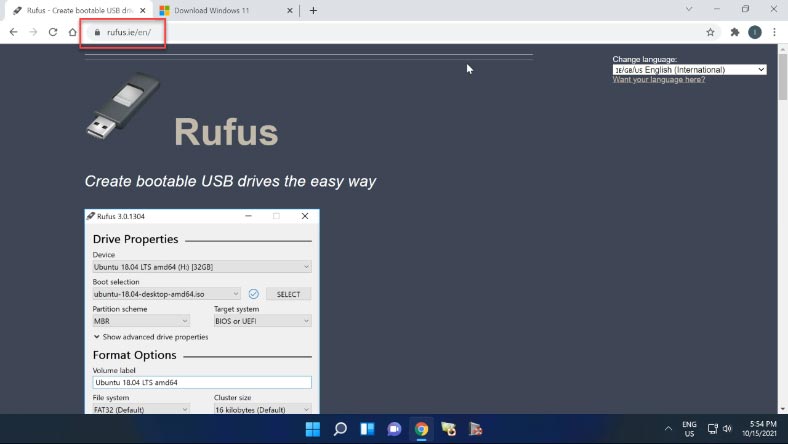788x444 pixels.
Task: Click the Format Options heading
Action: (135, 355)
